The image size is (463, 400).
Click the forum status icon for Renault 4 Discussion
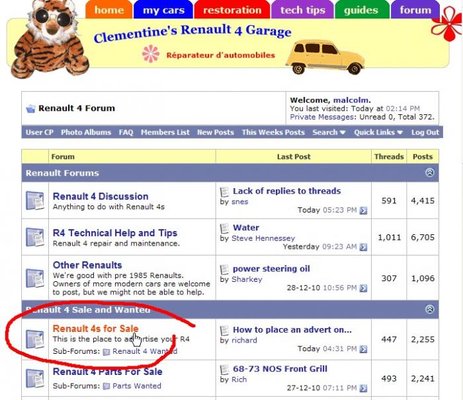click(x=35, y=200)
